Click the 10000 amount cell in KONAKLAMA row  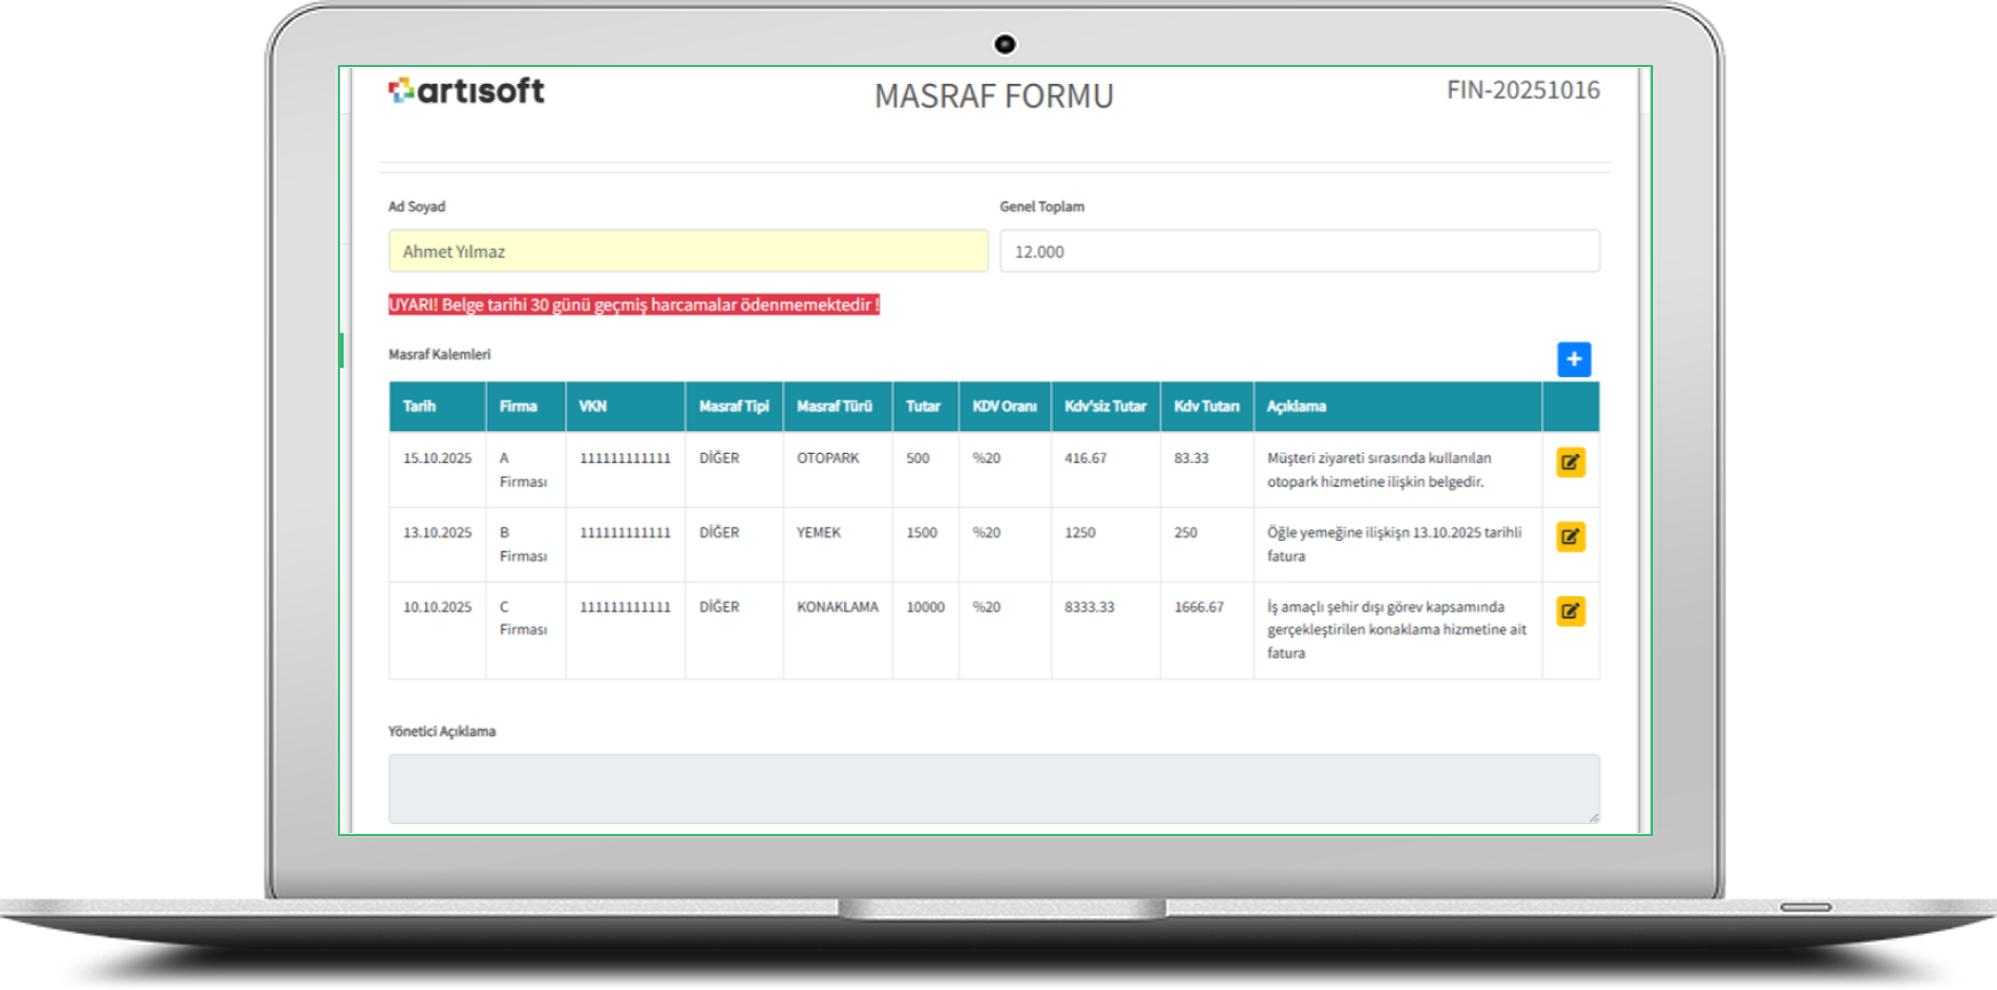click(x=925, y=607)
